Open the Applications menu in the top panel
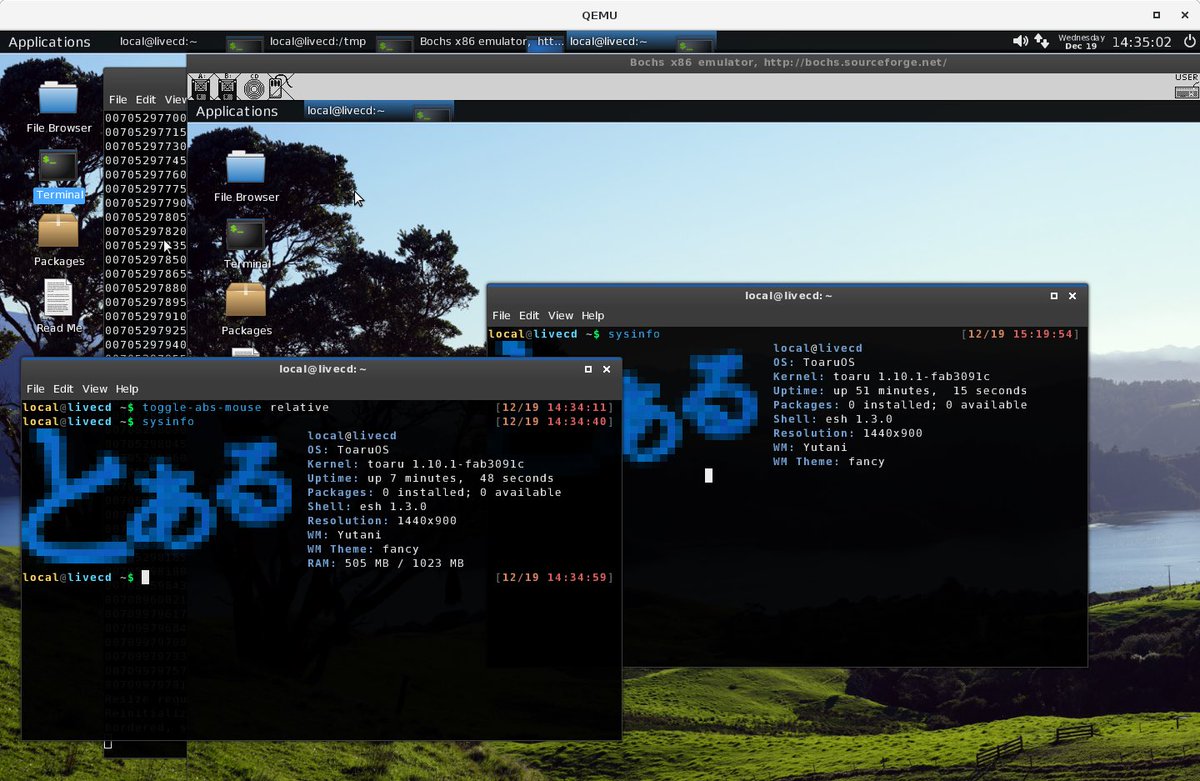The width and height of the screenshot is (1200, 781). click(49, 42)
